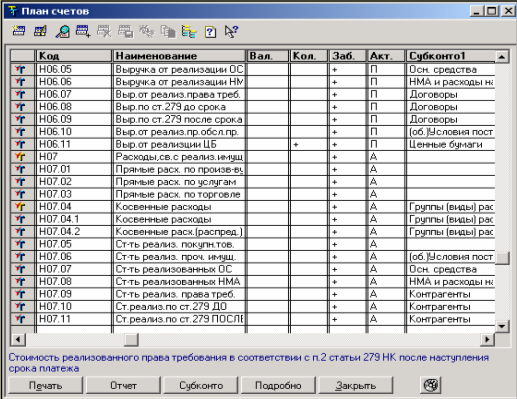
Task: Click the Кол. plus mark in row Н06.11
Action: [296, 145]
